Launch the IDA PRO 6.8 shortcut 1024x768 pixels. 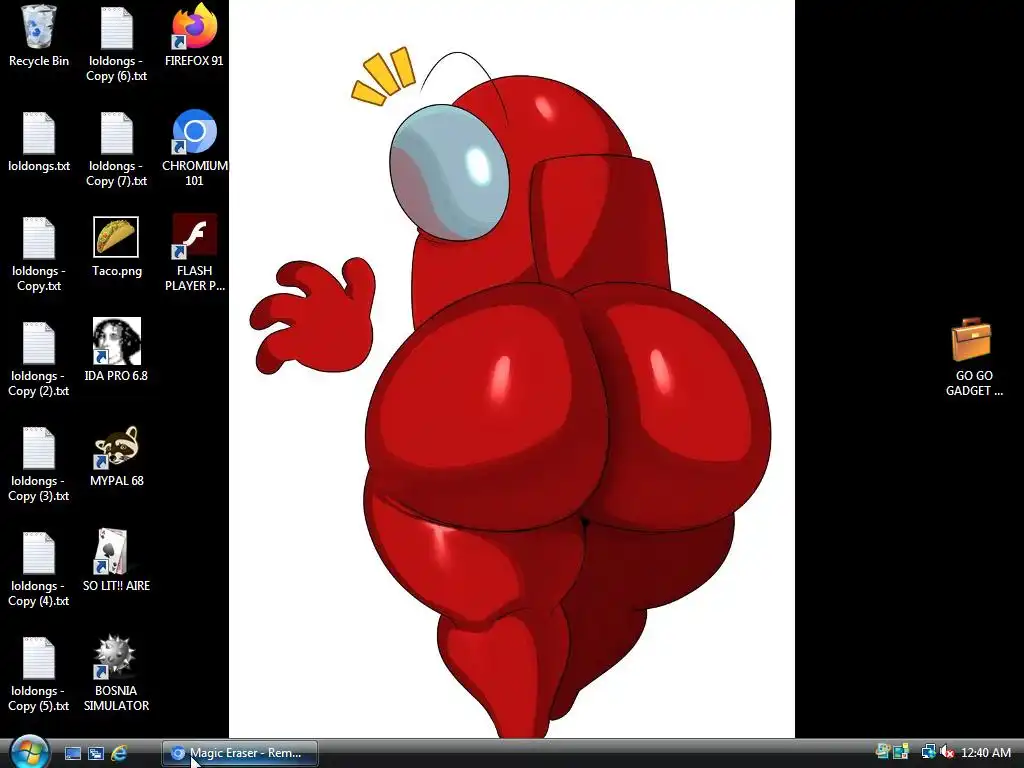pos(116,350)
